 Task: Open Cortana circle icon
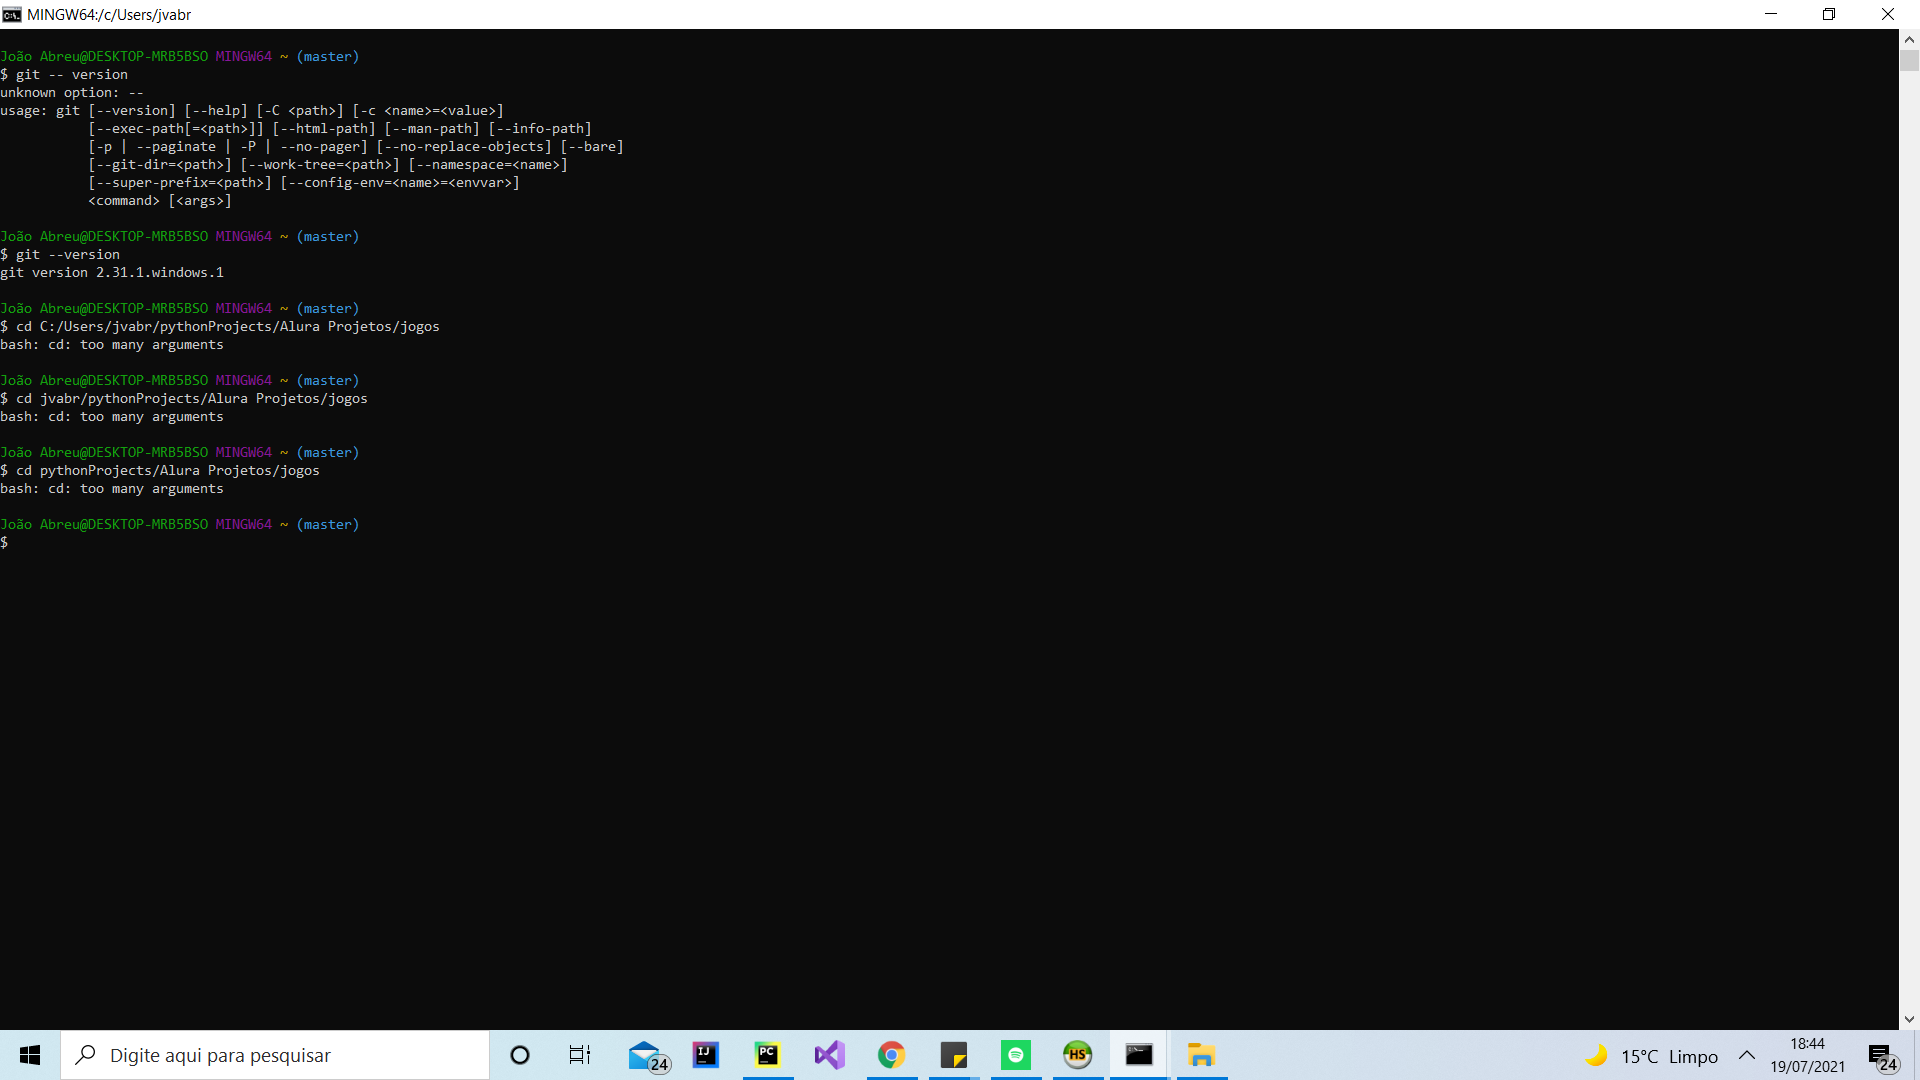(x=520, y=1055)
